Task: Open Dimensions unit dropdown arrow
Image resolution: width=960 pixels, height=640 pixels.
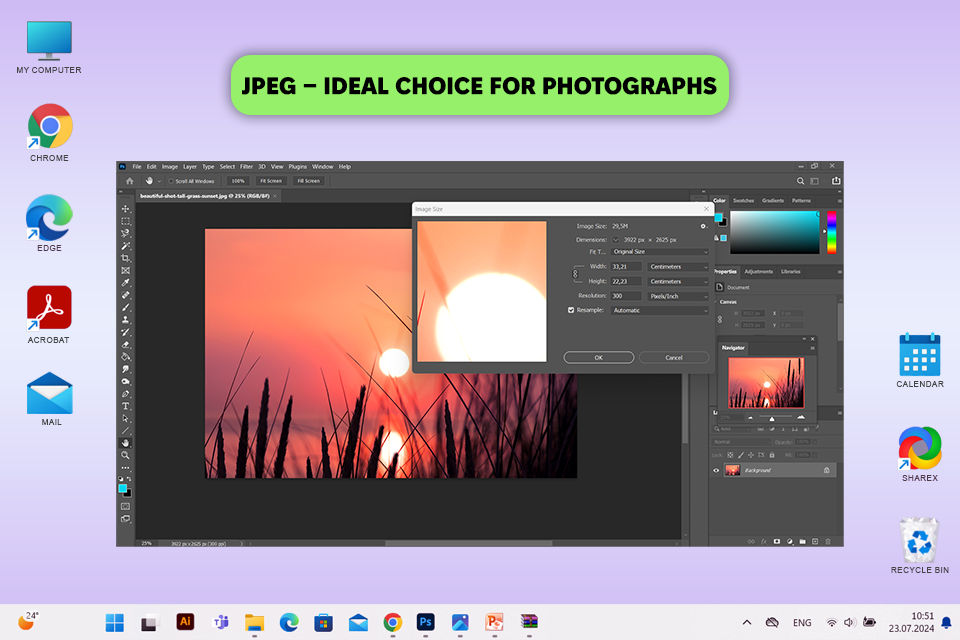Action: (x=615, y=240)
